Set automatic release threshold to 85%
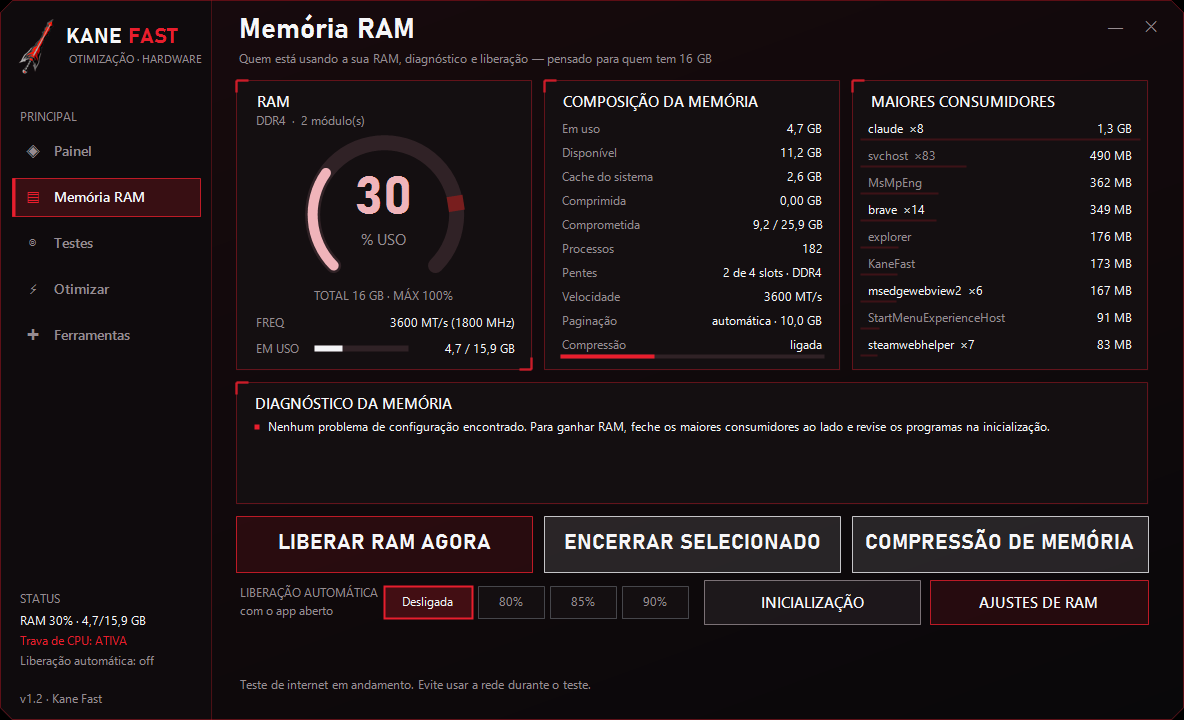 pos(583,602)
